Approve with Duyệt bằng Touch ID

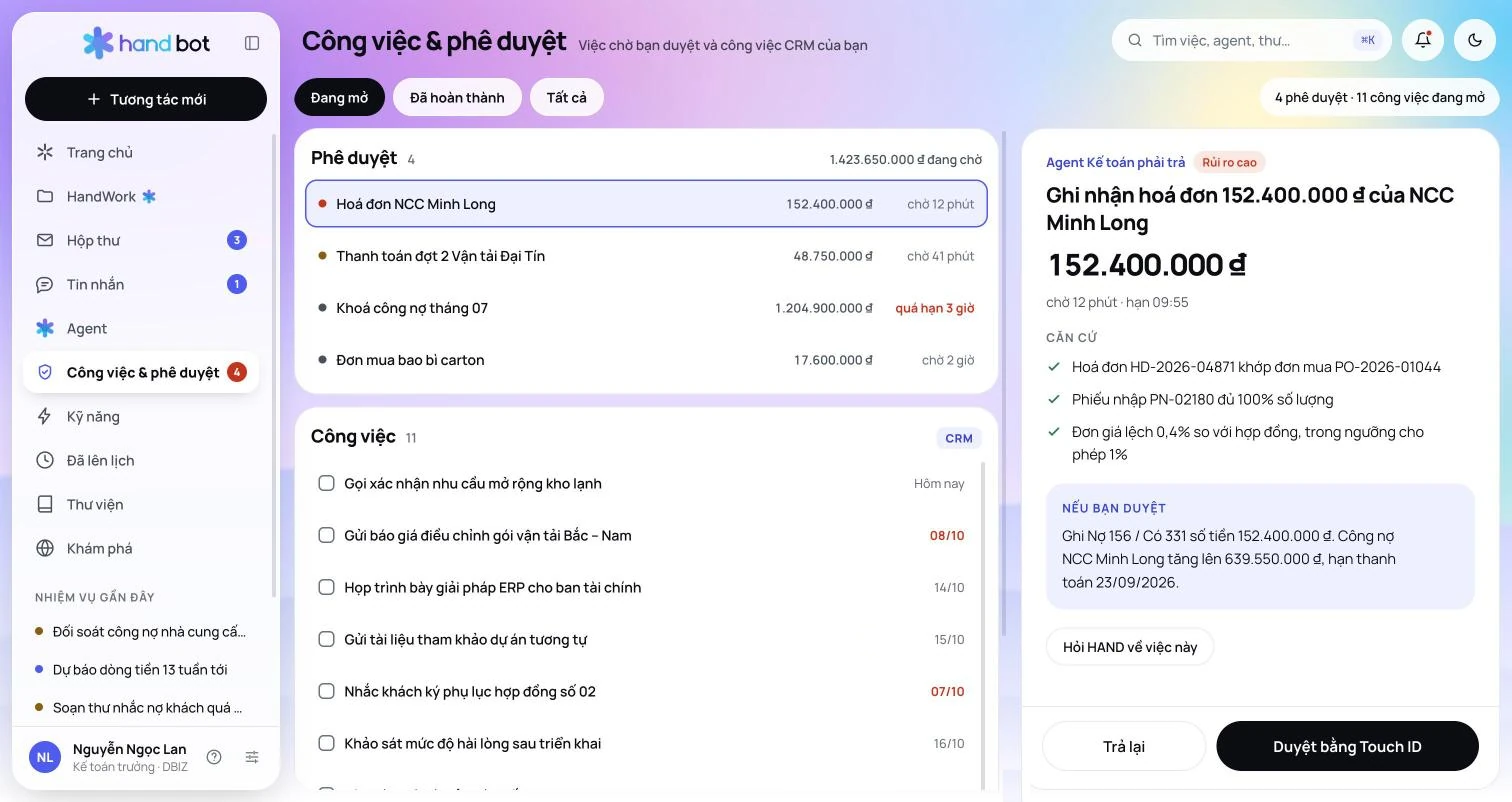tap(1347, 746)
